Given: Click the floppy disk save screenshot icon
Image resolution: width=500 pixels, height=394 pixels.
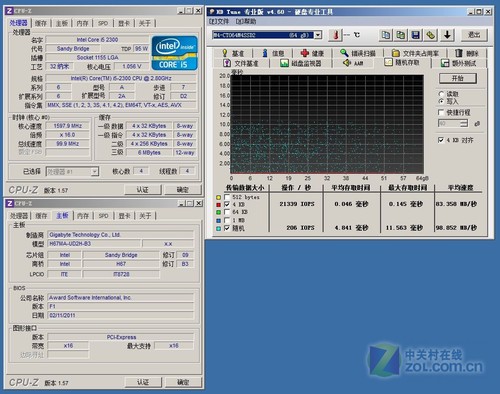Looking at the screenshot, I should 416,35.
